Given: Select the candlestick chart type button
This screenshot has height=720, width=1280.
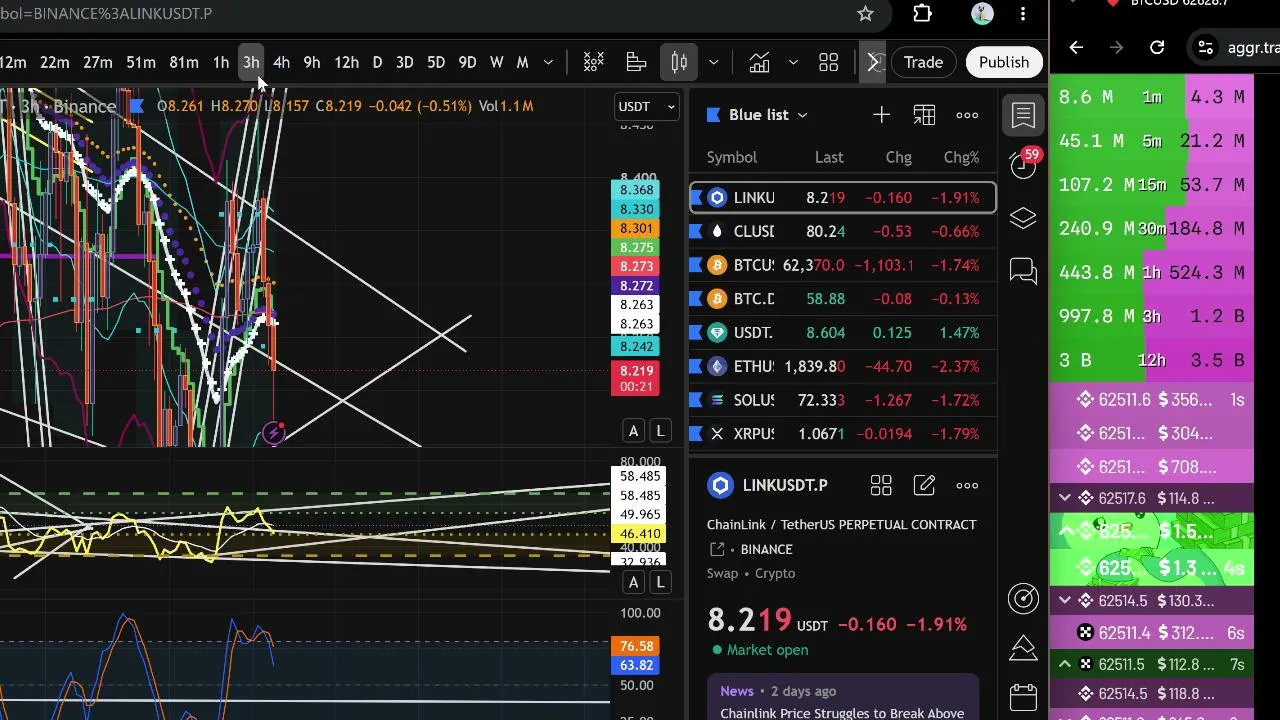Looking at the screenshot, I should pos(679,62).
